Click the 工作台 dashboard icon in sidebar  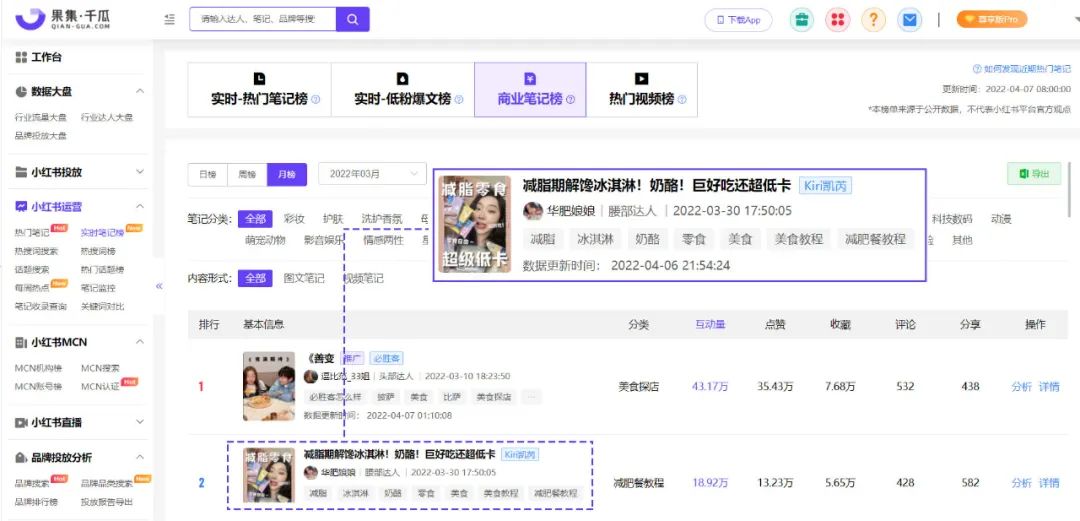(21, 57)
